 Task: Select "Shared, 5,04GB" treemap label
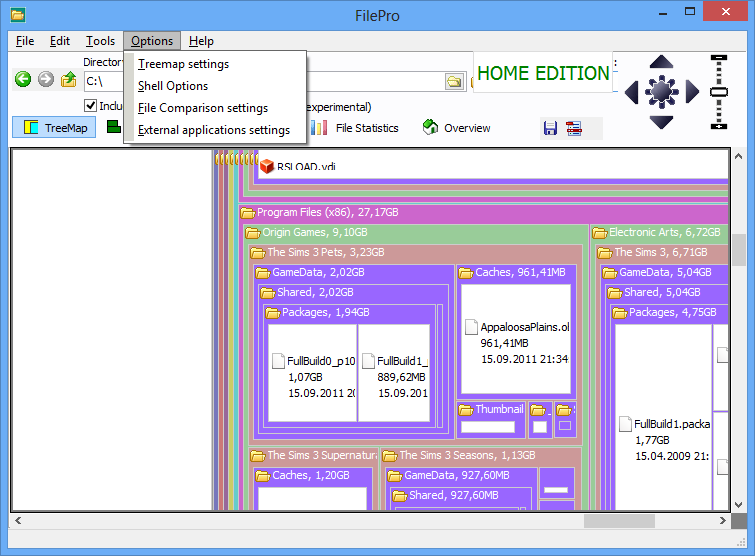662,293
